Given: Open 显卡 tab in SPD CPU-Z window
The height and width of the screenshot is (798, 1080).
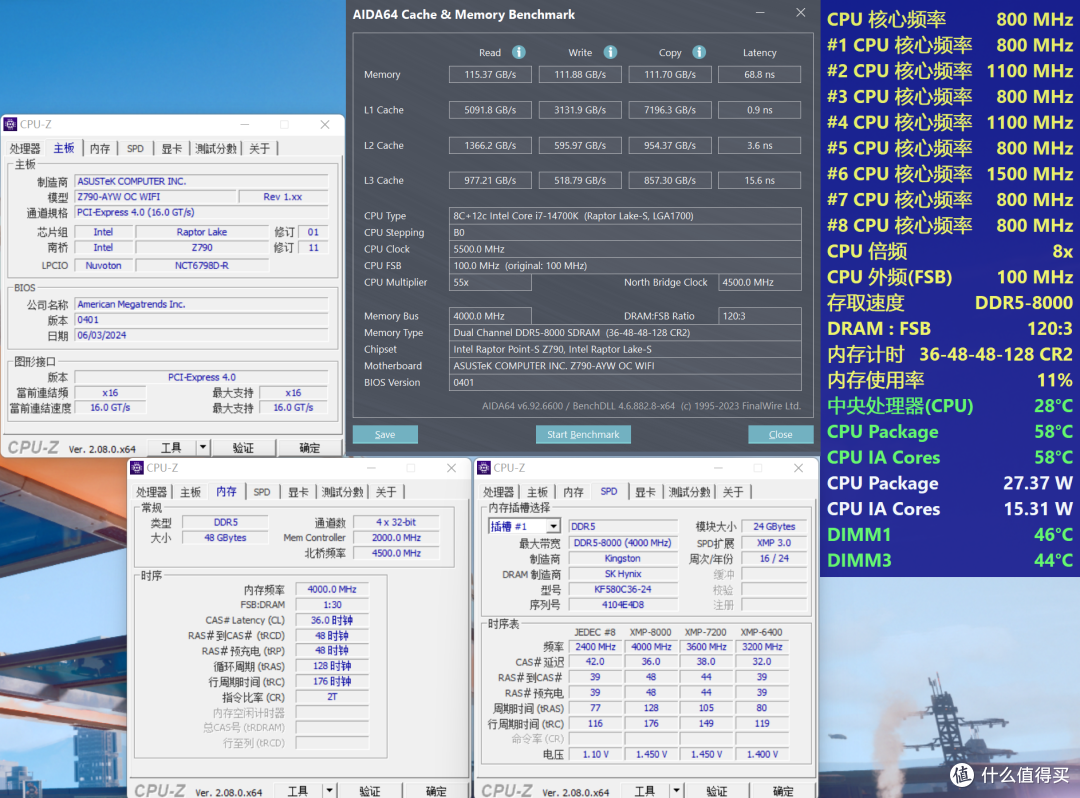Looking at the screenshot, I should (x=645, y=492).
